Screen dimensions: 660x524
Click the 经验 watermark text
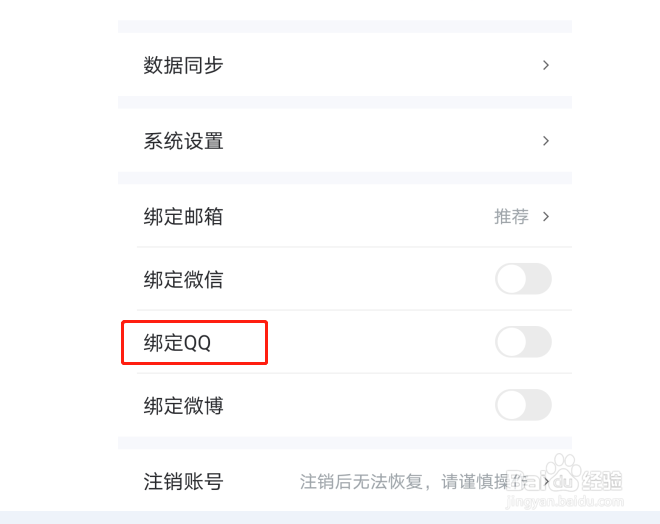coord(602,481)
